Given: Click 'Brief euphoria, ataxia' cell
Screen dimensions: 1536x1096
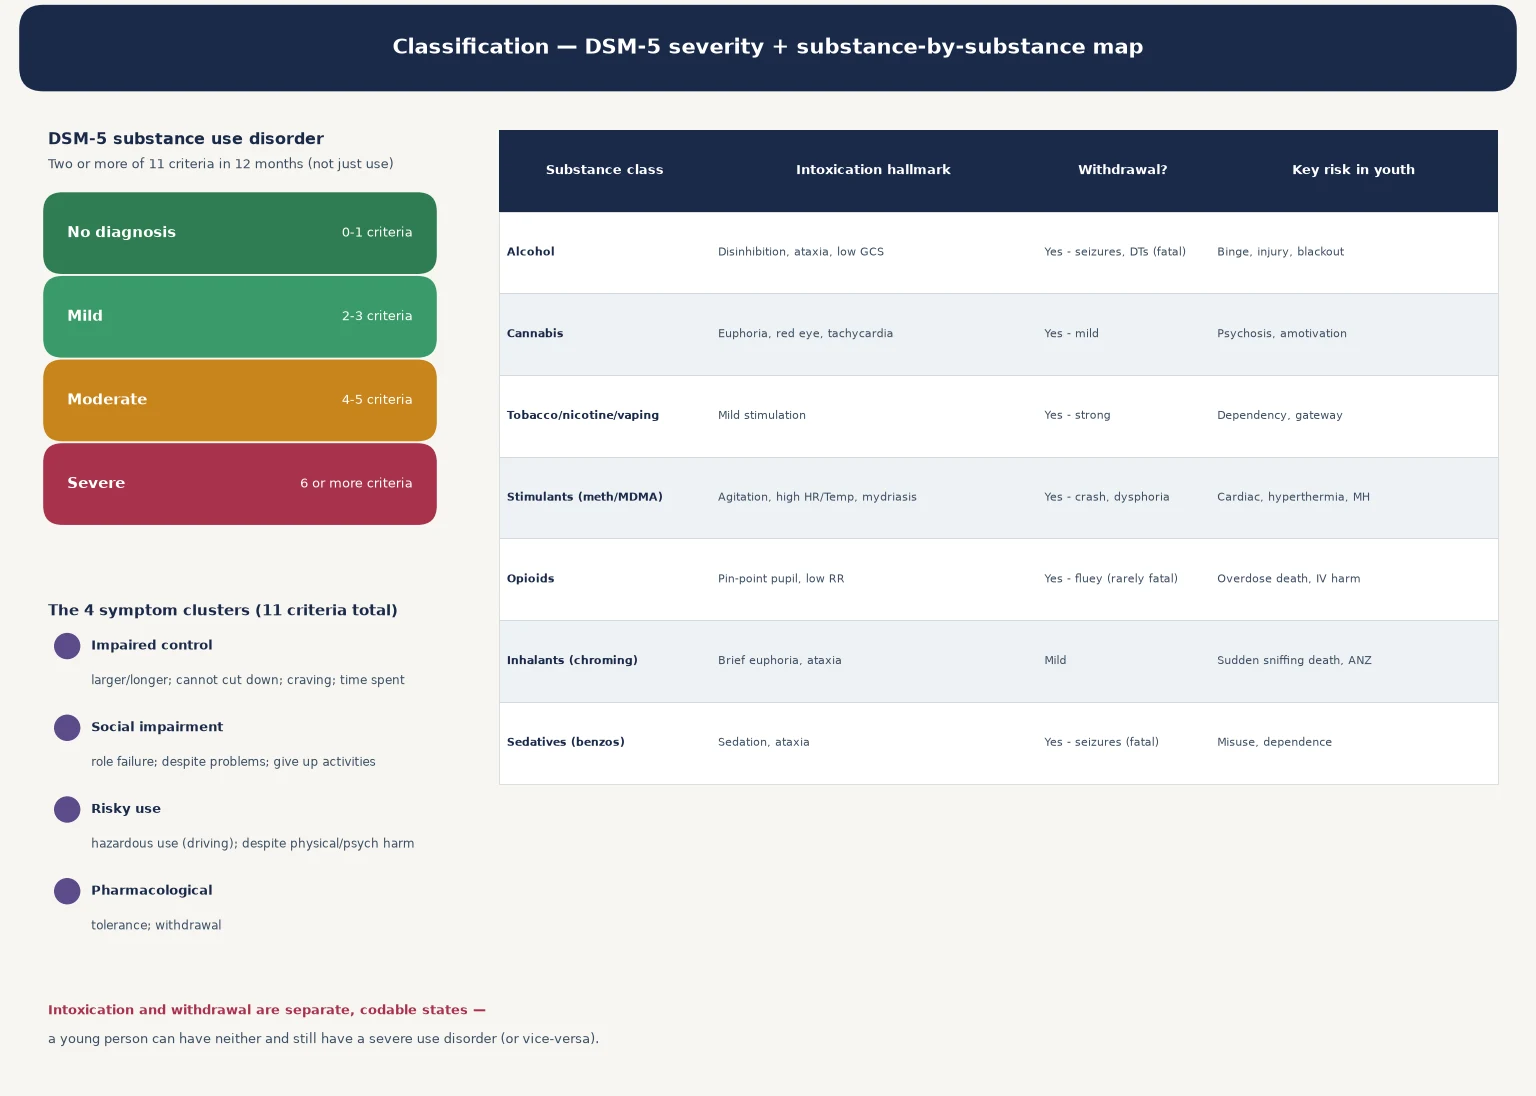Looking at the screenshot, I should [x=780, y=660].
